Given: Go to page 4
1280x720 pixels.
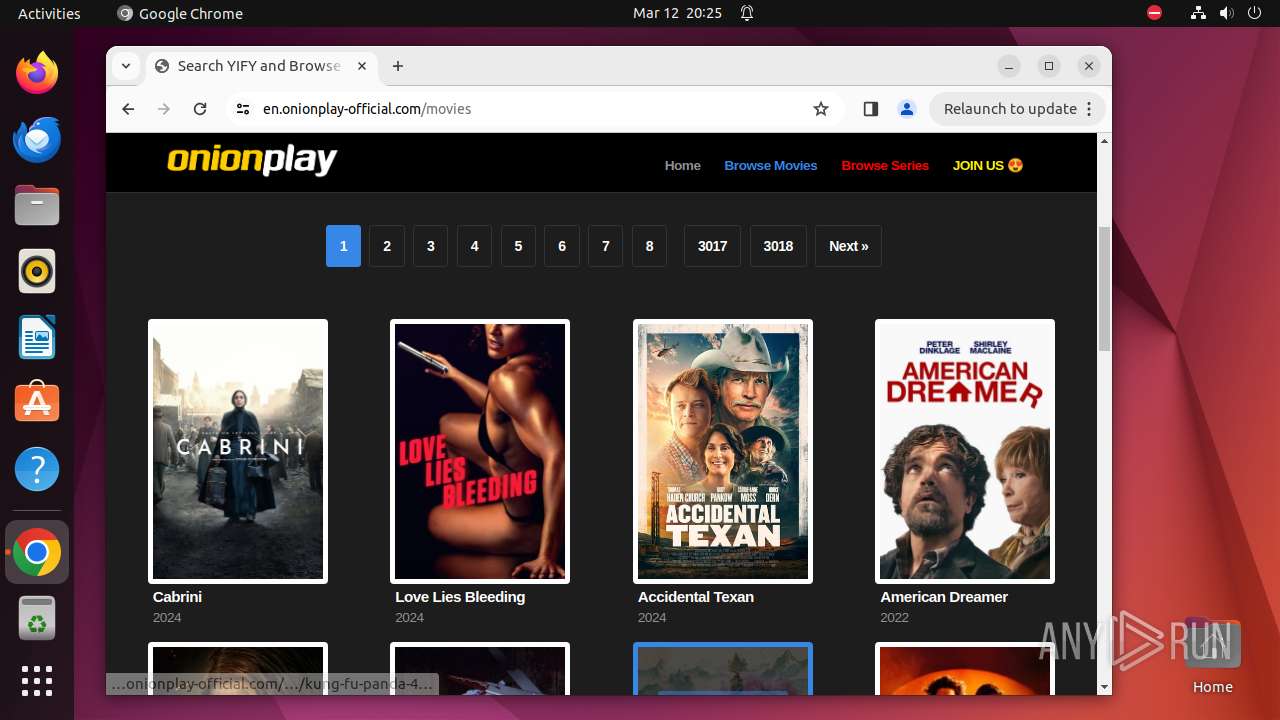Looking at the screenshot, I should click(474, 246).
